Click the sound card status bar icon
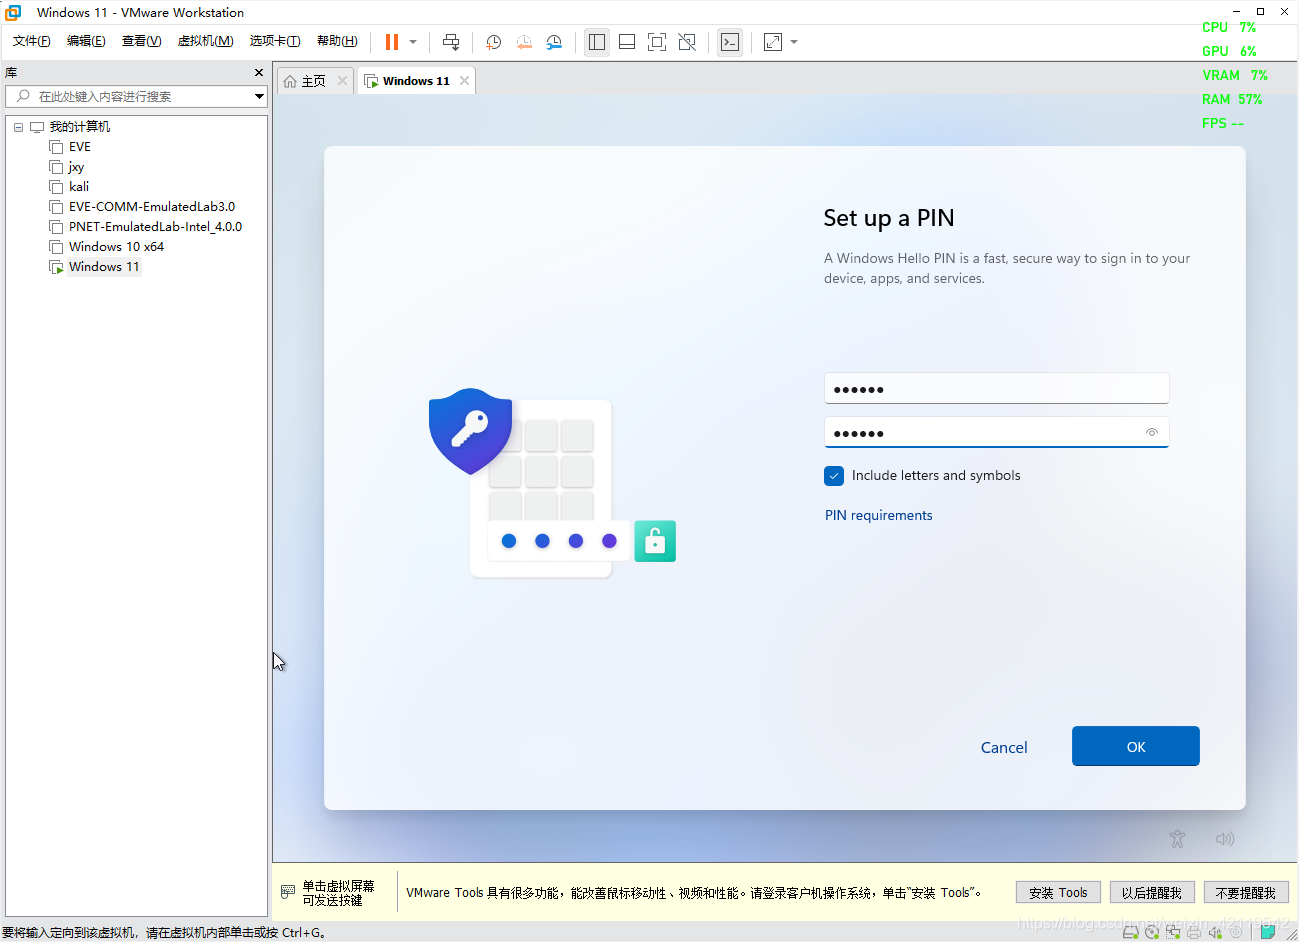Viewport: 1299px width, 942px height. pos(1215,932)
